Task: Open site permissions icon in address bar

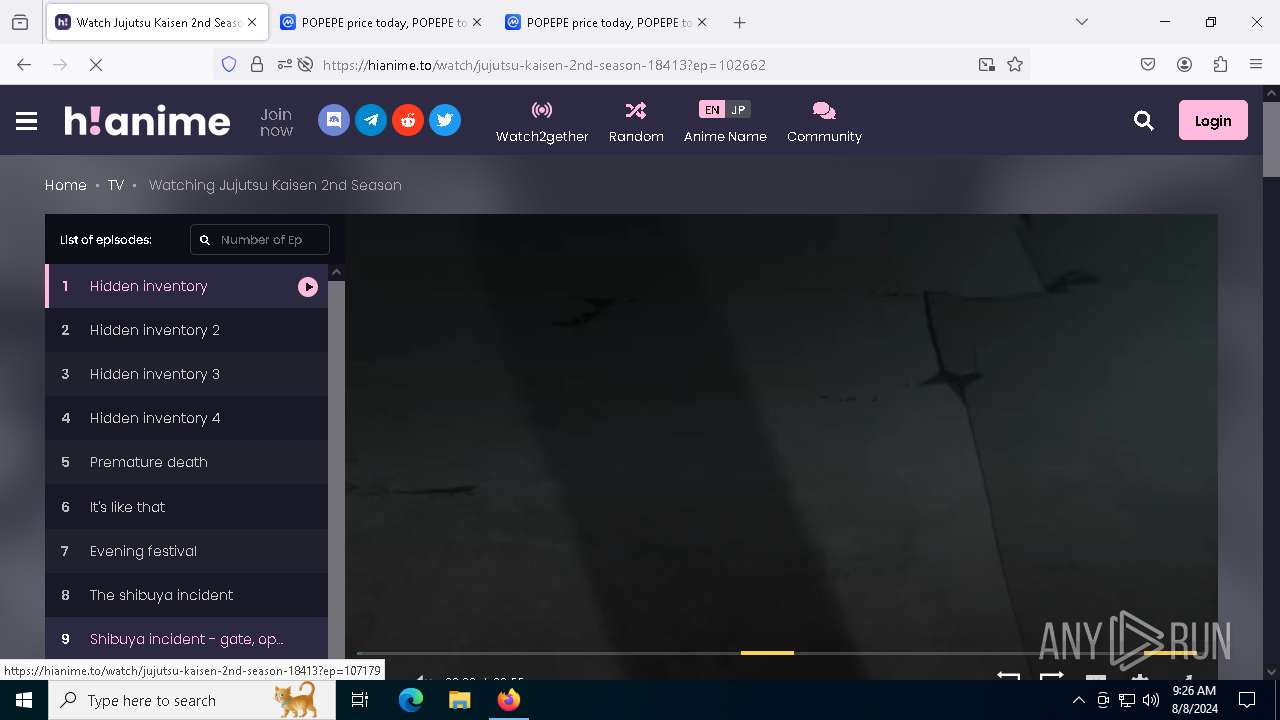Action: click(285, 64)
